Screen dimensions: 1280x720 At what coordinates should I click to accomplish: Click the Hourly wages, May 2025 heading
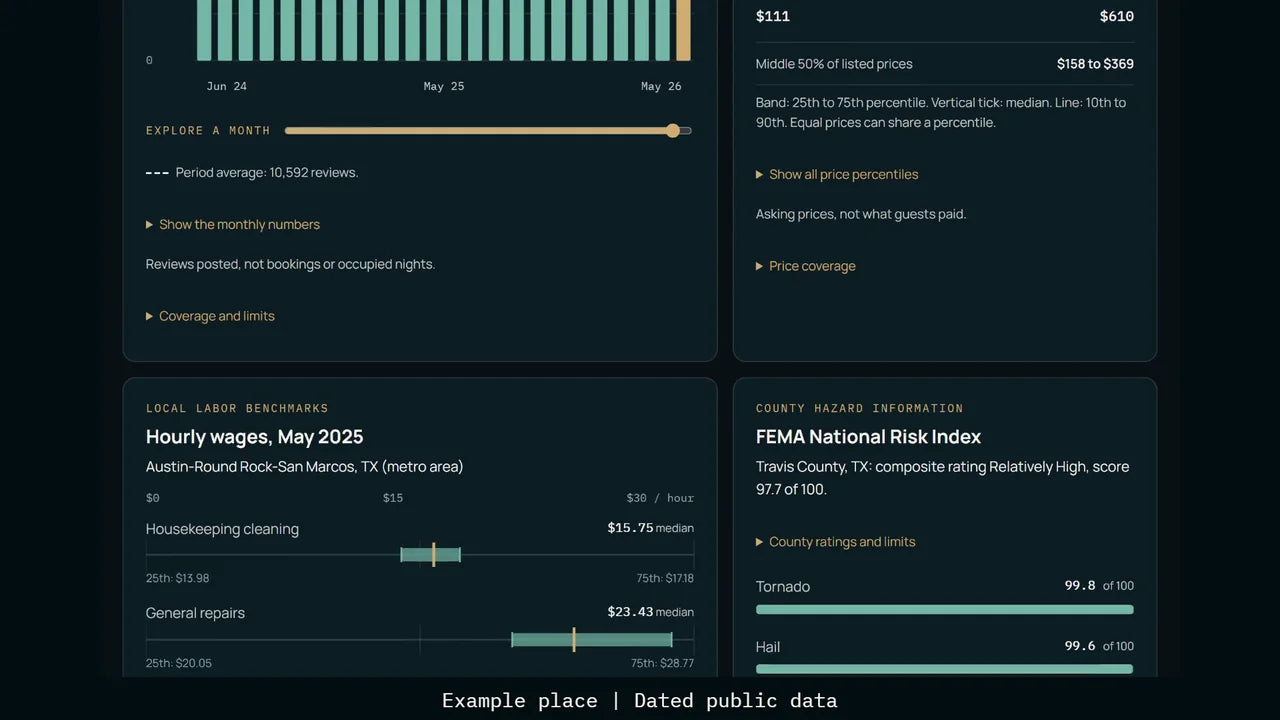[x=255, y=437]
